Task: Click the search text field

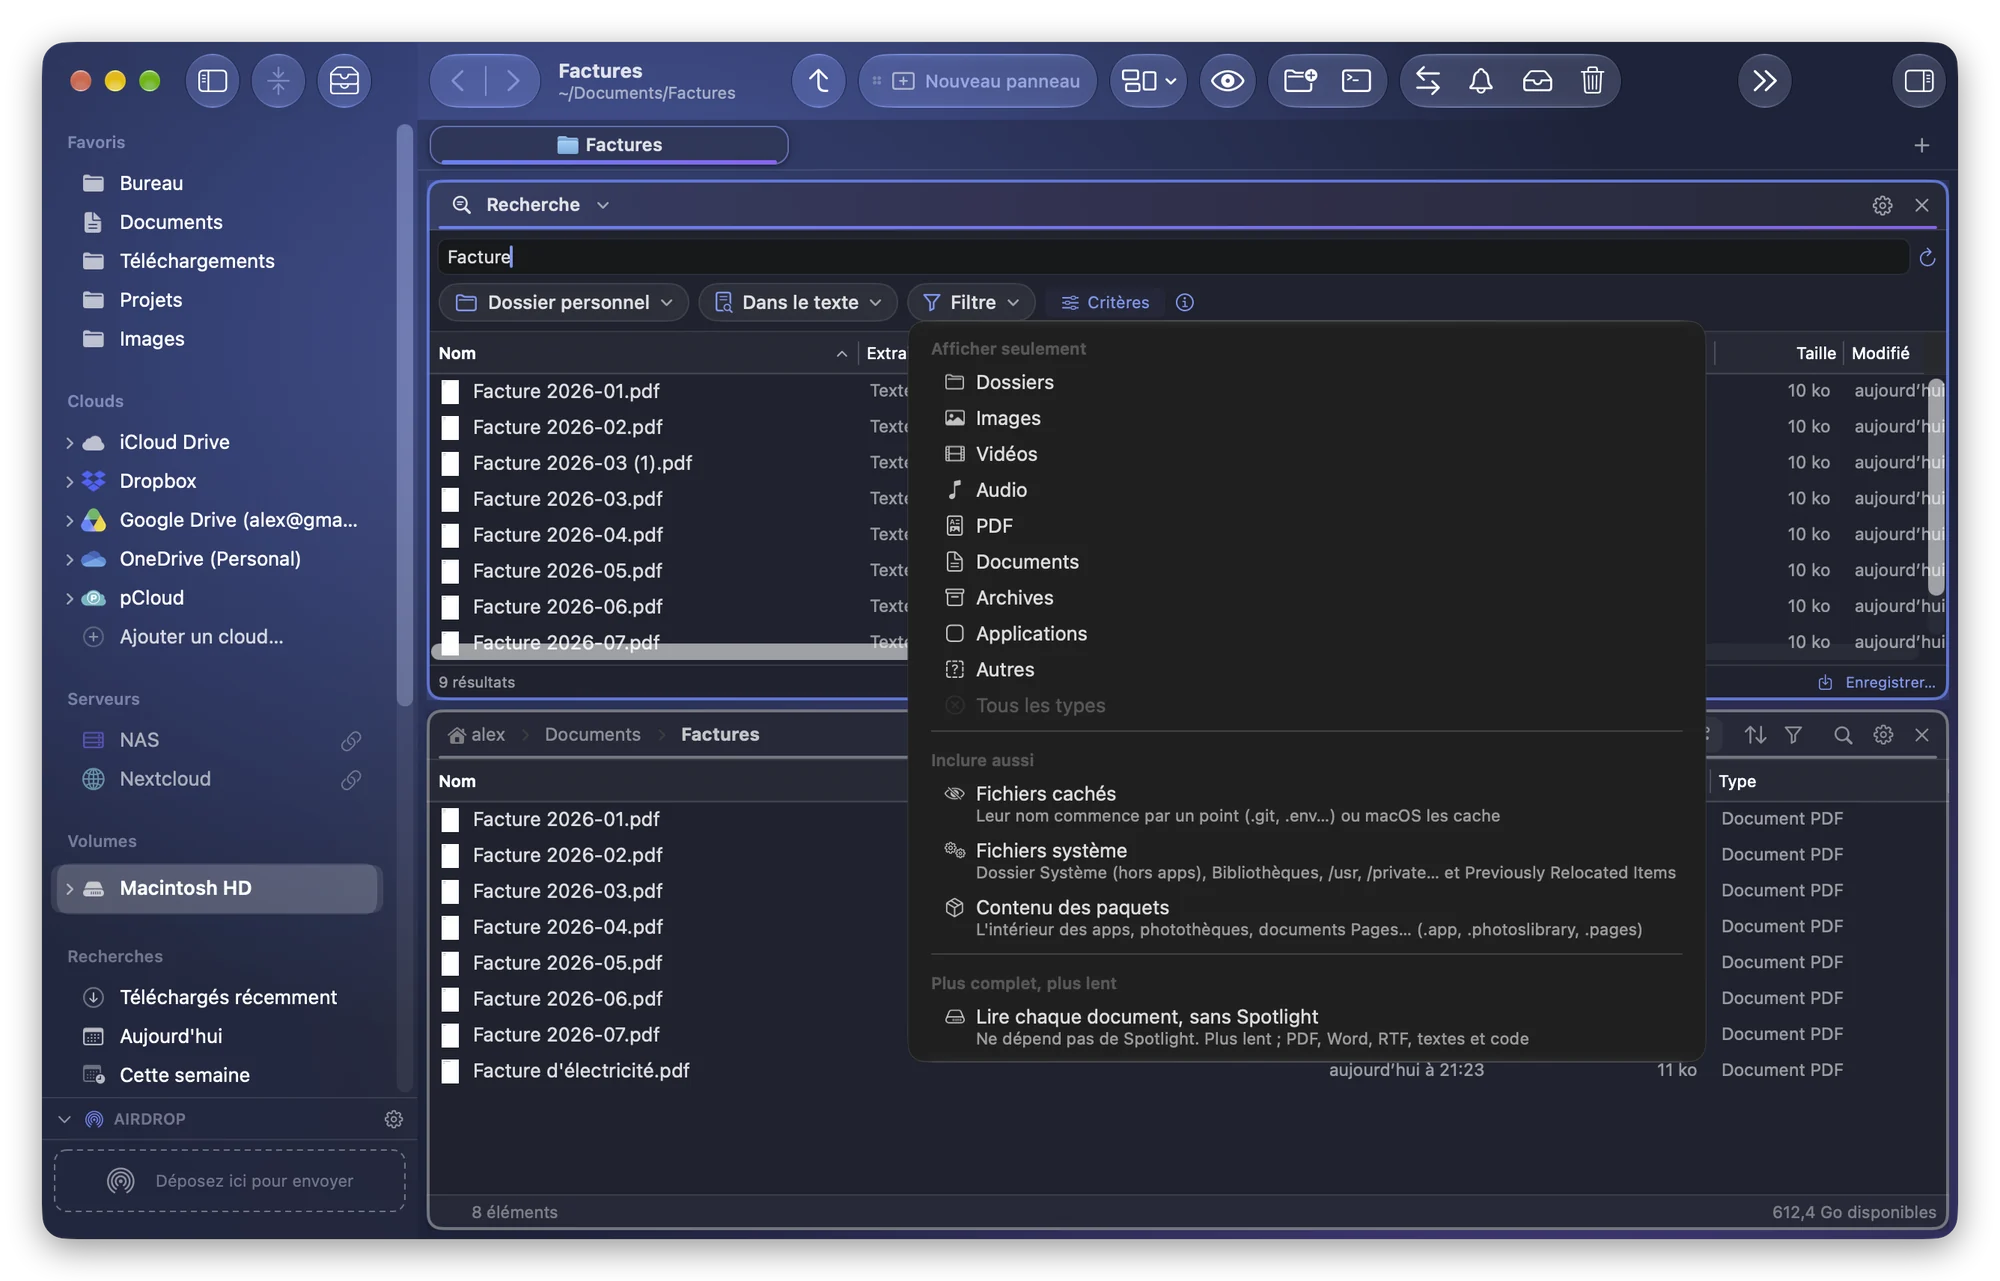Action: 1173,257
